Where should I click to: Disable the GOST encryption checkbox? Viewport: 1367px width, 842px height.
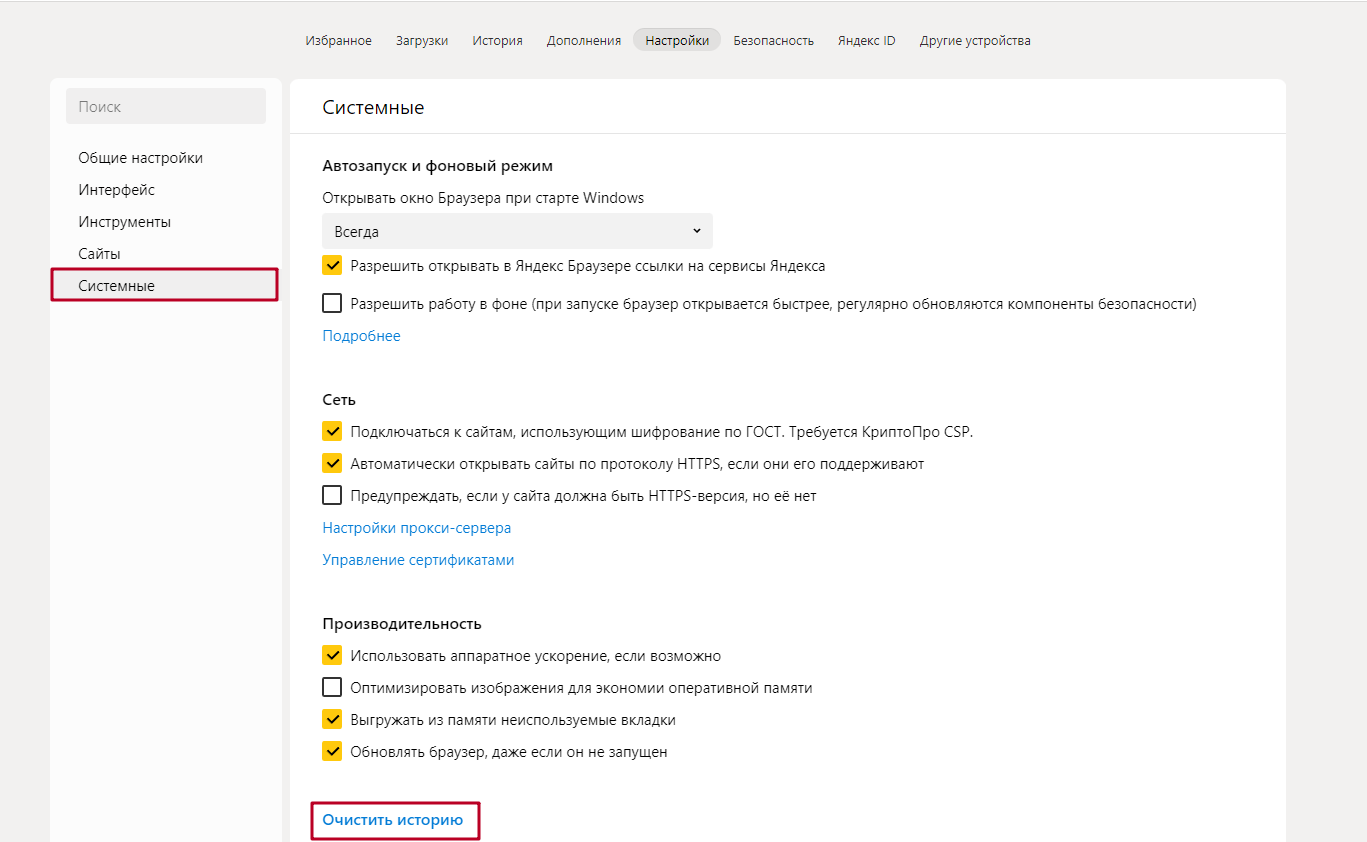(x=332, y=432)
